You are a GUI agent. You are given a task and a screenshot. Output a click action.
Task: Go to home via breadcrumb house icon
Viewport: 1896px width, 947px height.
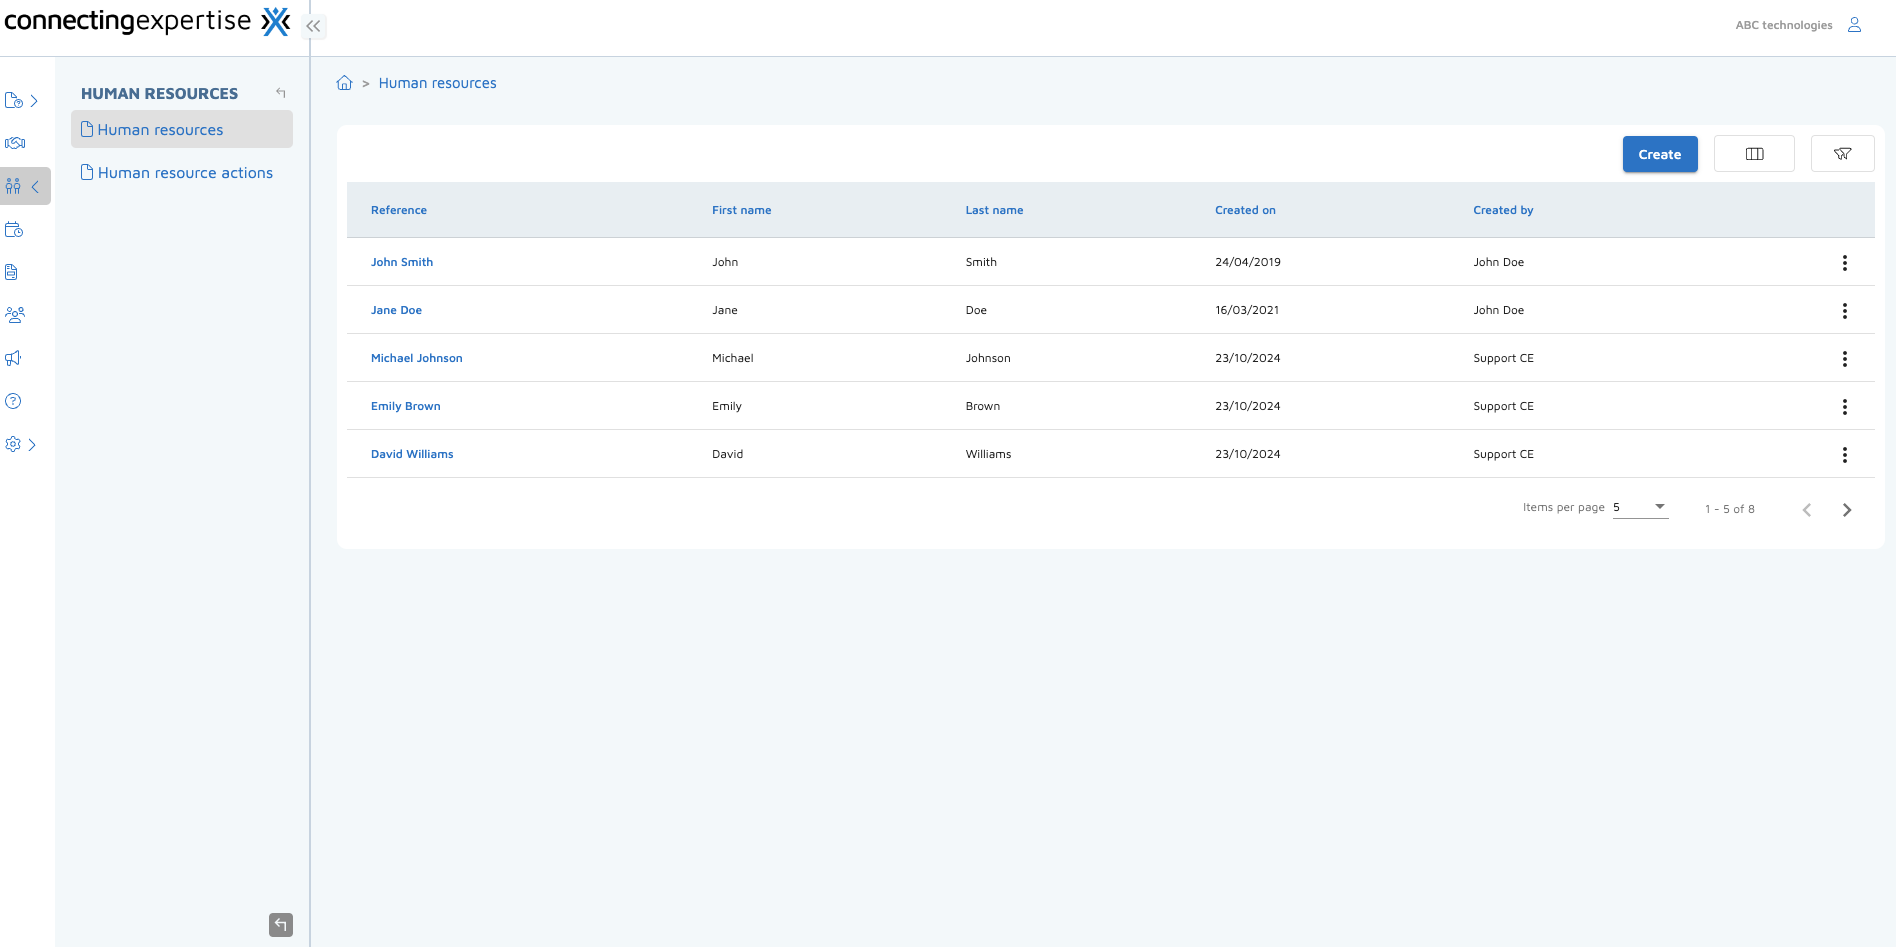click(344, 83)
